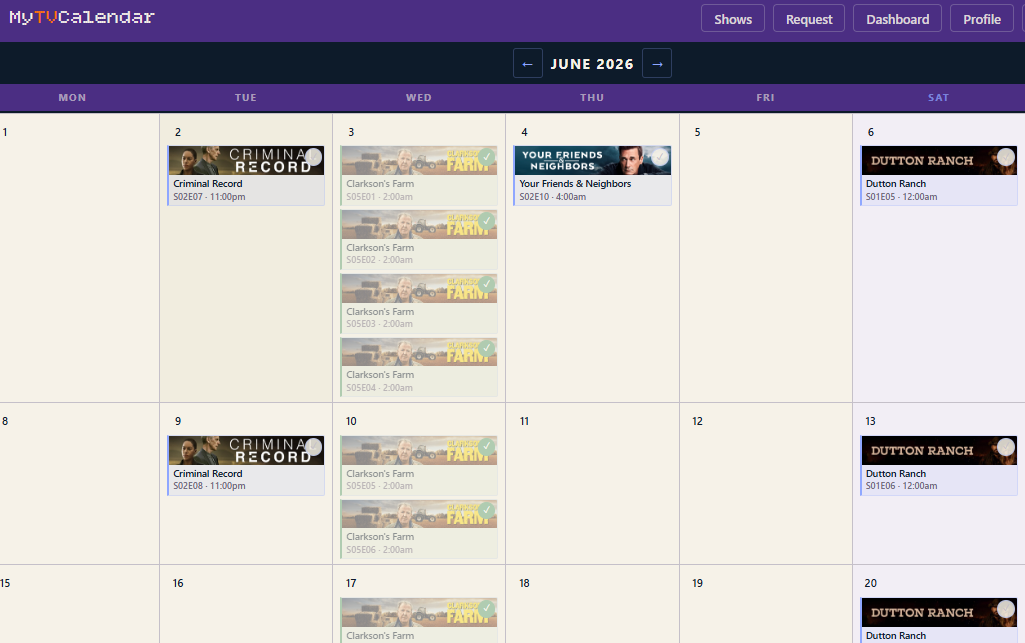
Task: Open Clarkson's Farm banner on June 17
Action: pyautogui.click(x=419, y=612)
